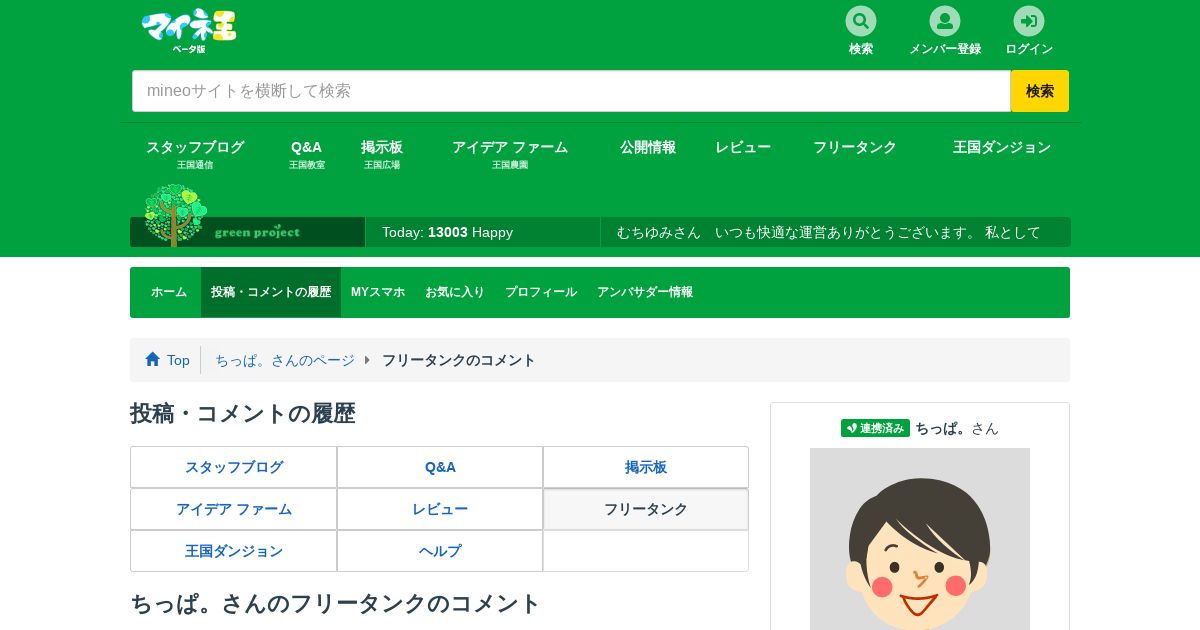Focus the mineo site search field
Viewport: 1200px width, 630px height.
(571, 91)
